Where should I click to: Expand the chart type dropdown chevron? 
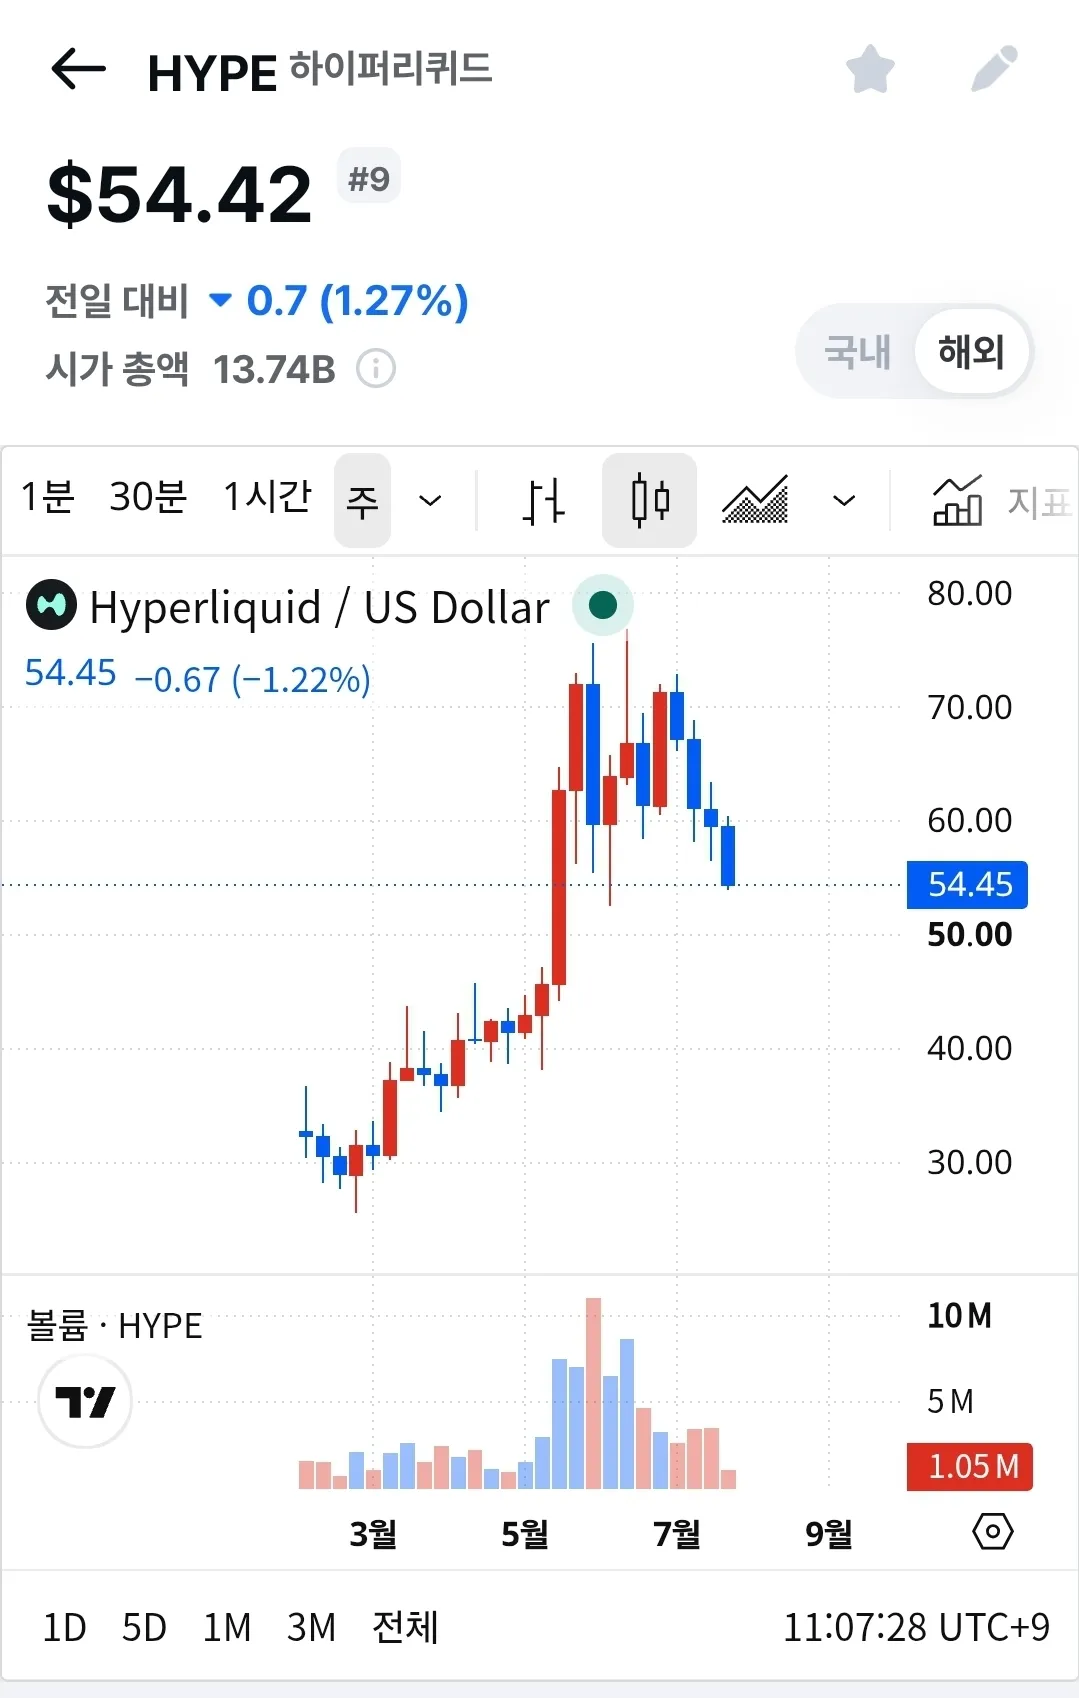844,500
